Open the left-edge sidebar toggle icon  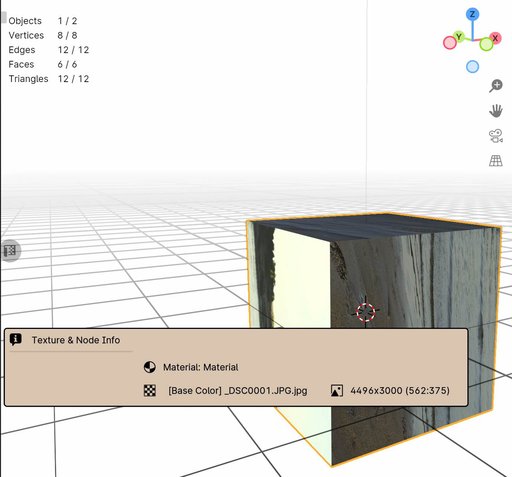click(10, 251)
